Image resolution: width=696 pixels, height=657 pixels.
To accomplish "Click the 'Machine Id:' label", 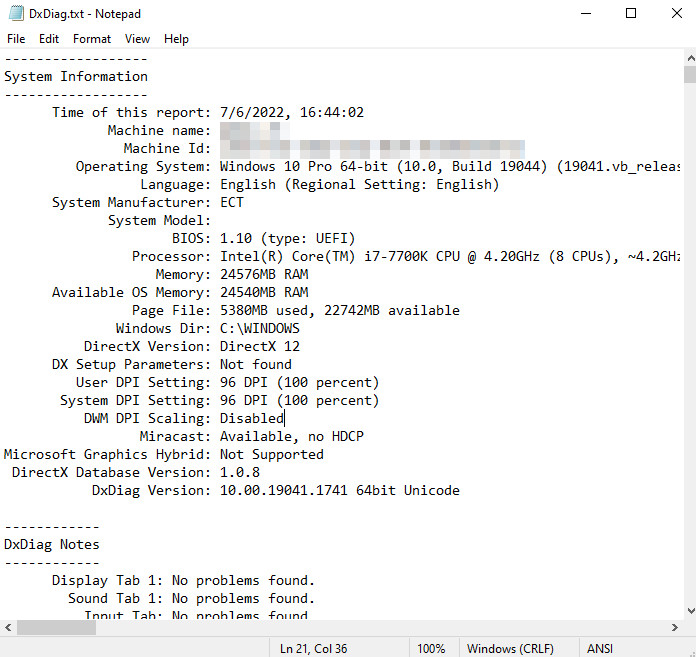I will [x=167, y=148].
